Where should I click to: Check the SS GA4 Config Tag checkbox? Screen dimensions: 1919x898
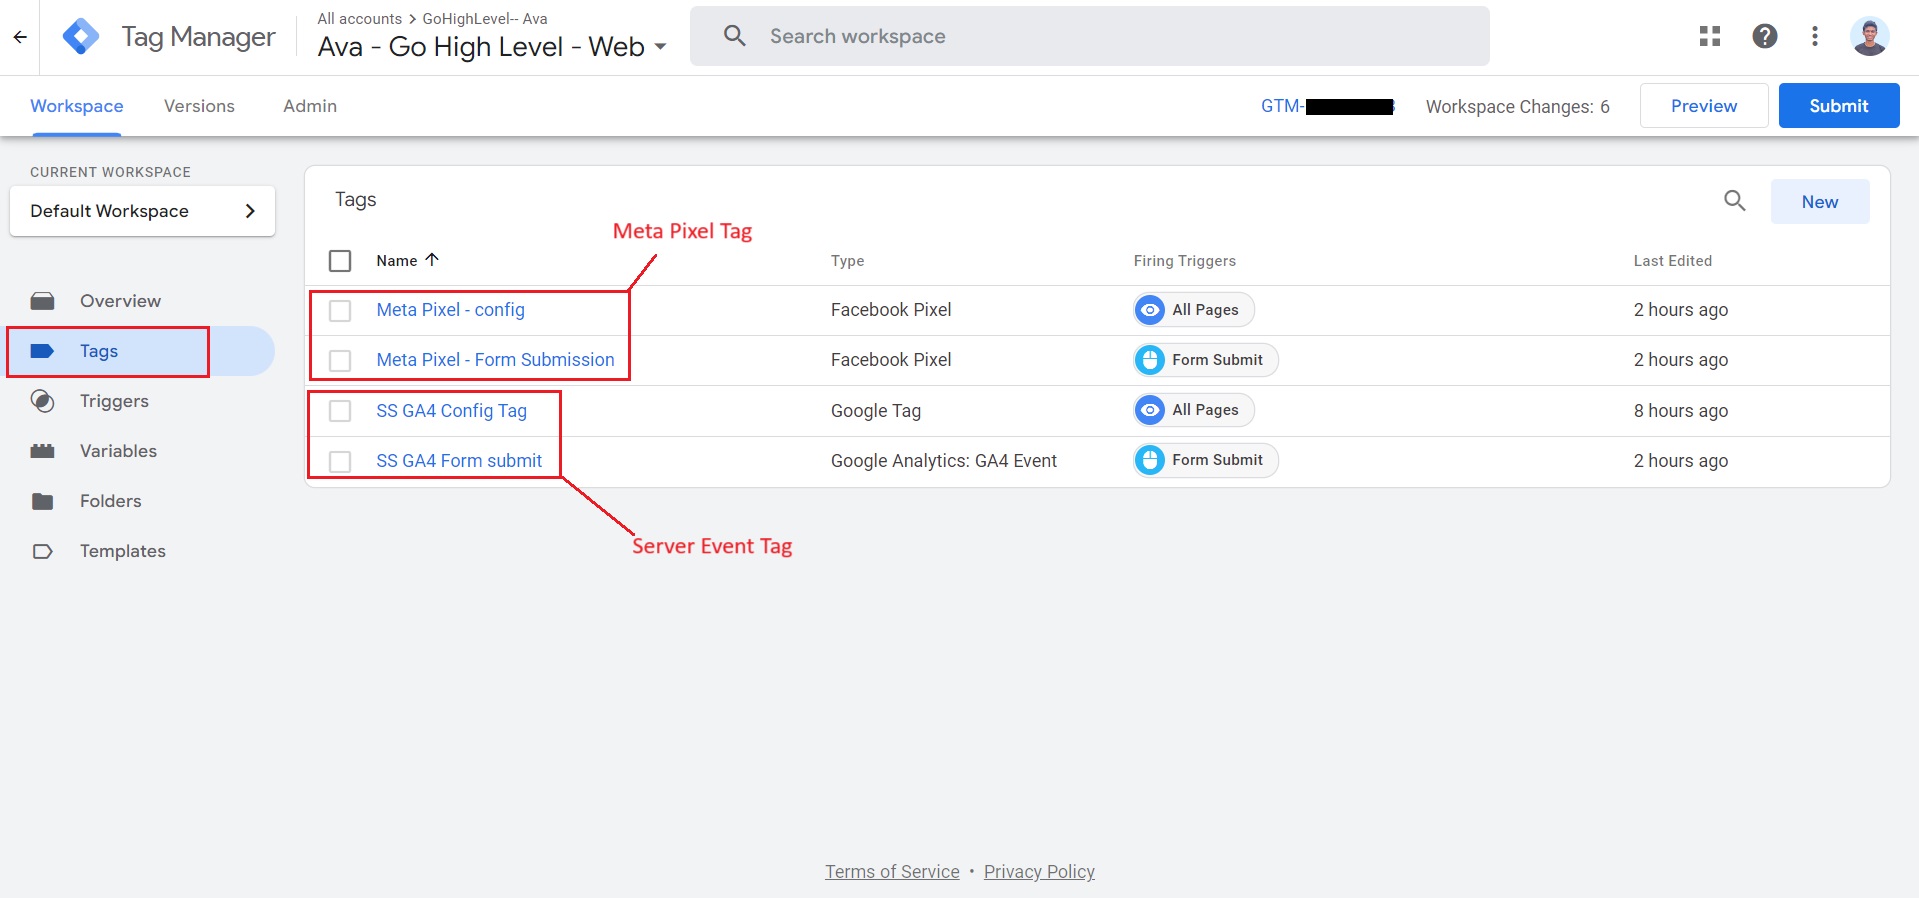click(340, 411)
